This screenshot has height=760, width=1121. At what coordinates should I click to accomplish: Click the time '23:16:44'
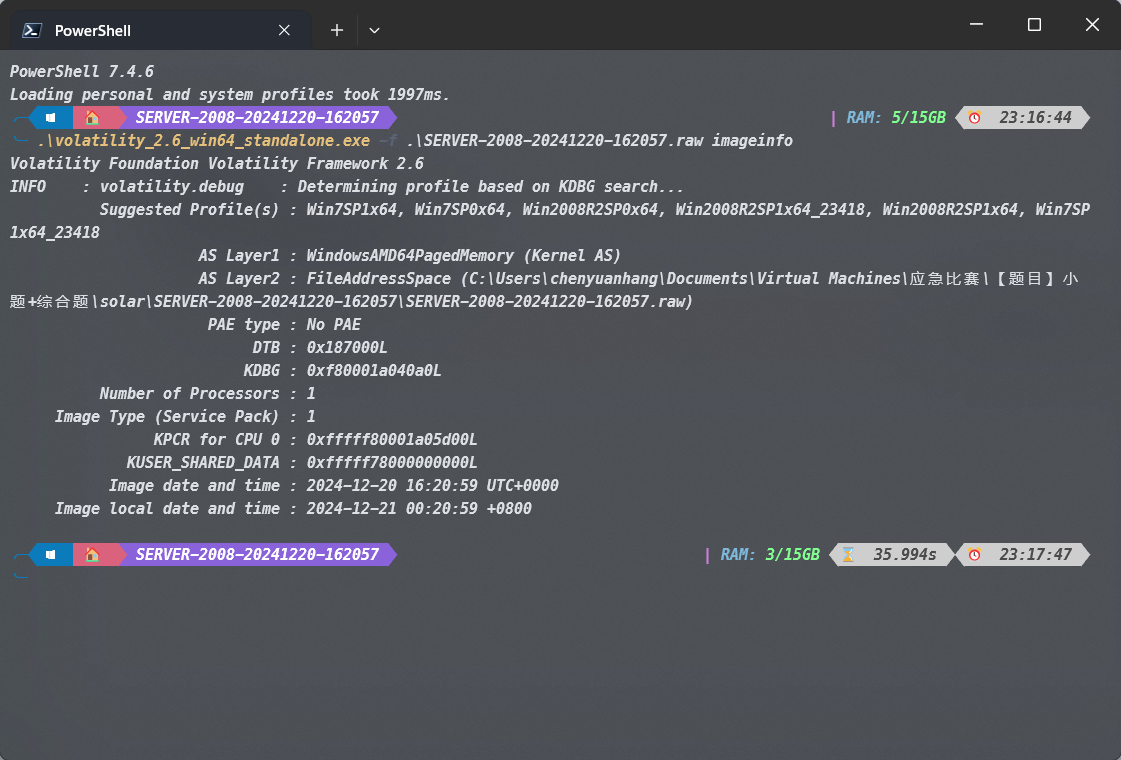(1035, 117)
